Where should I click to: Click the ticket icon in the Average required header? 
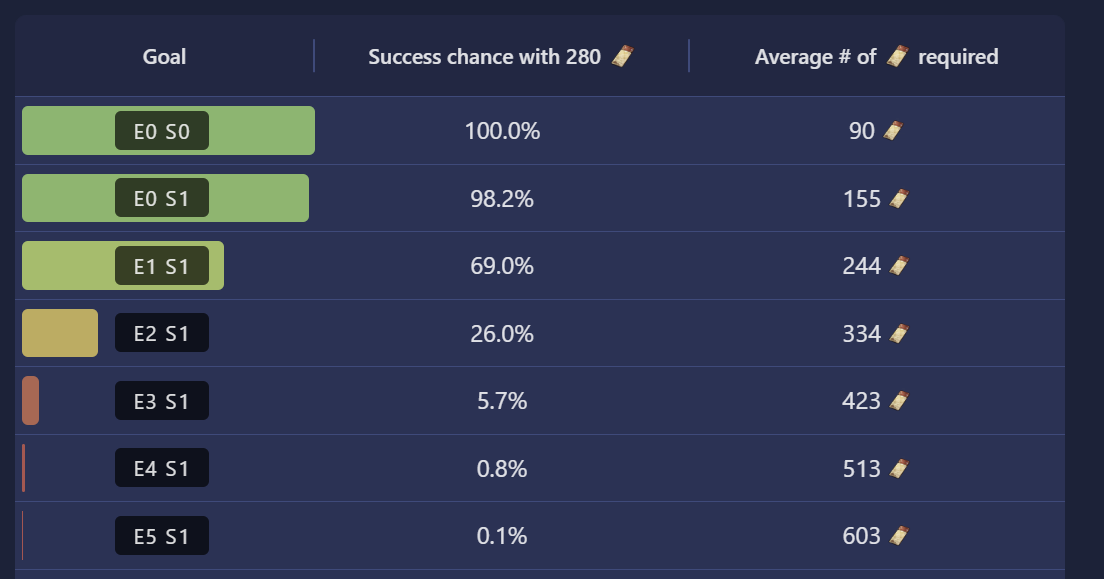[x=897, y=56]
